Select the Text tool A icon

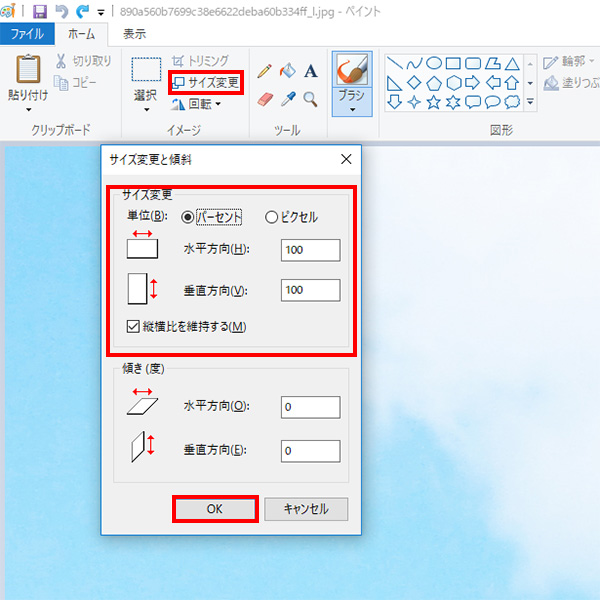[x=311, y=71]
